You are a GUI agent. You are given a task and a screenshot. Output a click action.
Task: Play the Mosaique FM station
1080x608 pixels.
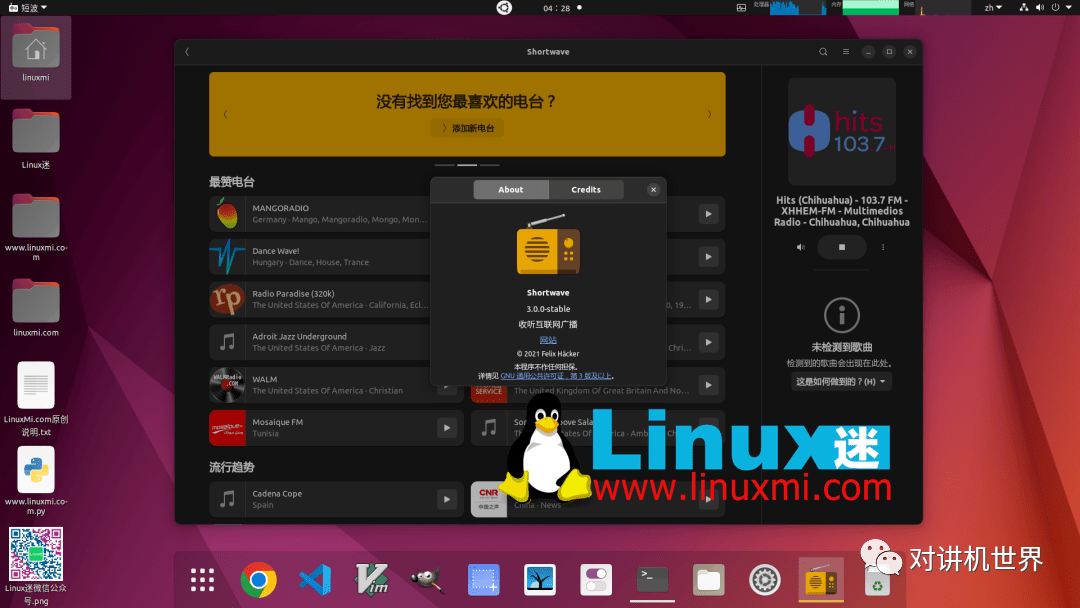(x=446, y=428)
